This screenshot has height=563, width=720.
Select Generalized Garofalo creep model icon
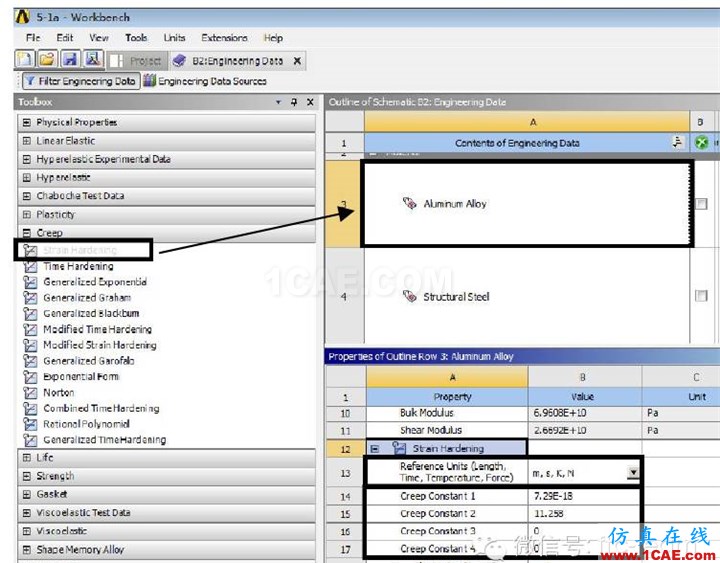point(30,361)
